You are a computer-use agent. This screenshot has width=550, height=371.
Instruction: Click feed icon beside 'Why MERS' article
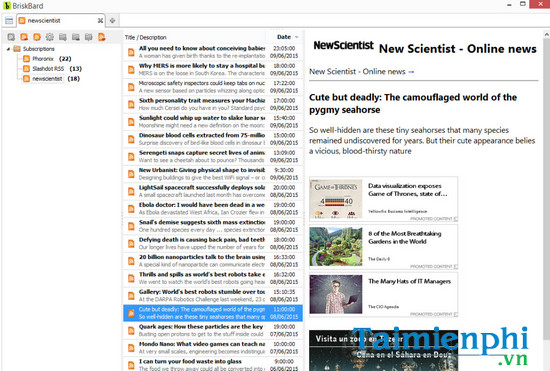point(131,69)
